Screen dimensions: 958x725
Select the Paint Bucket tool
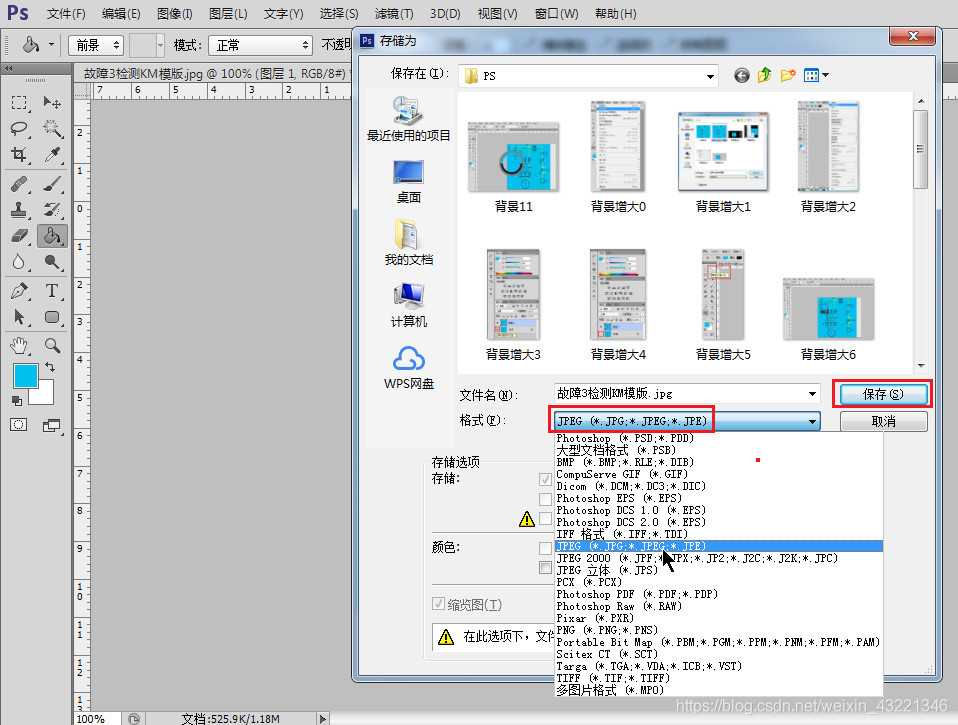[x=52, y=236]
